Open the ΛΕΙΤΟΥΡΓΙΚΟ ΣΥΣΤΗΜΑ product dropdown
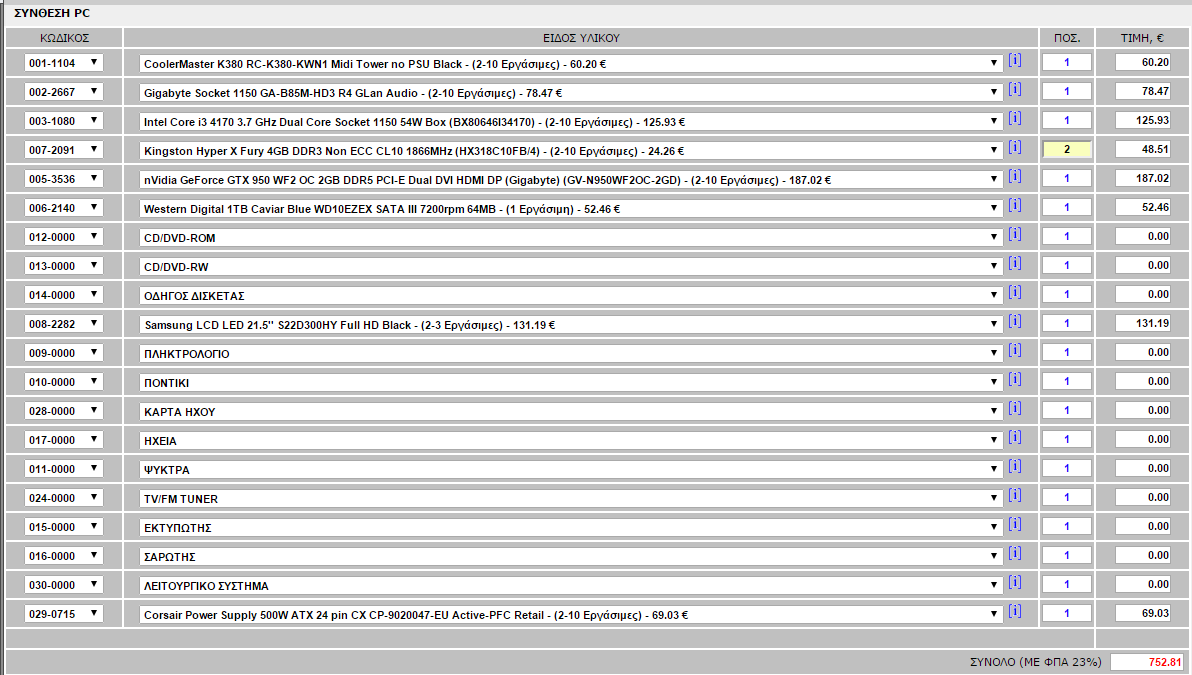The image size is (1192, 675). tap(571, 585)
